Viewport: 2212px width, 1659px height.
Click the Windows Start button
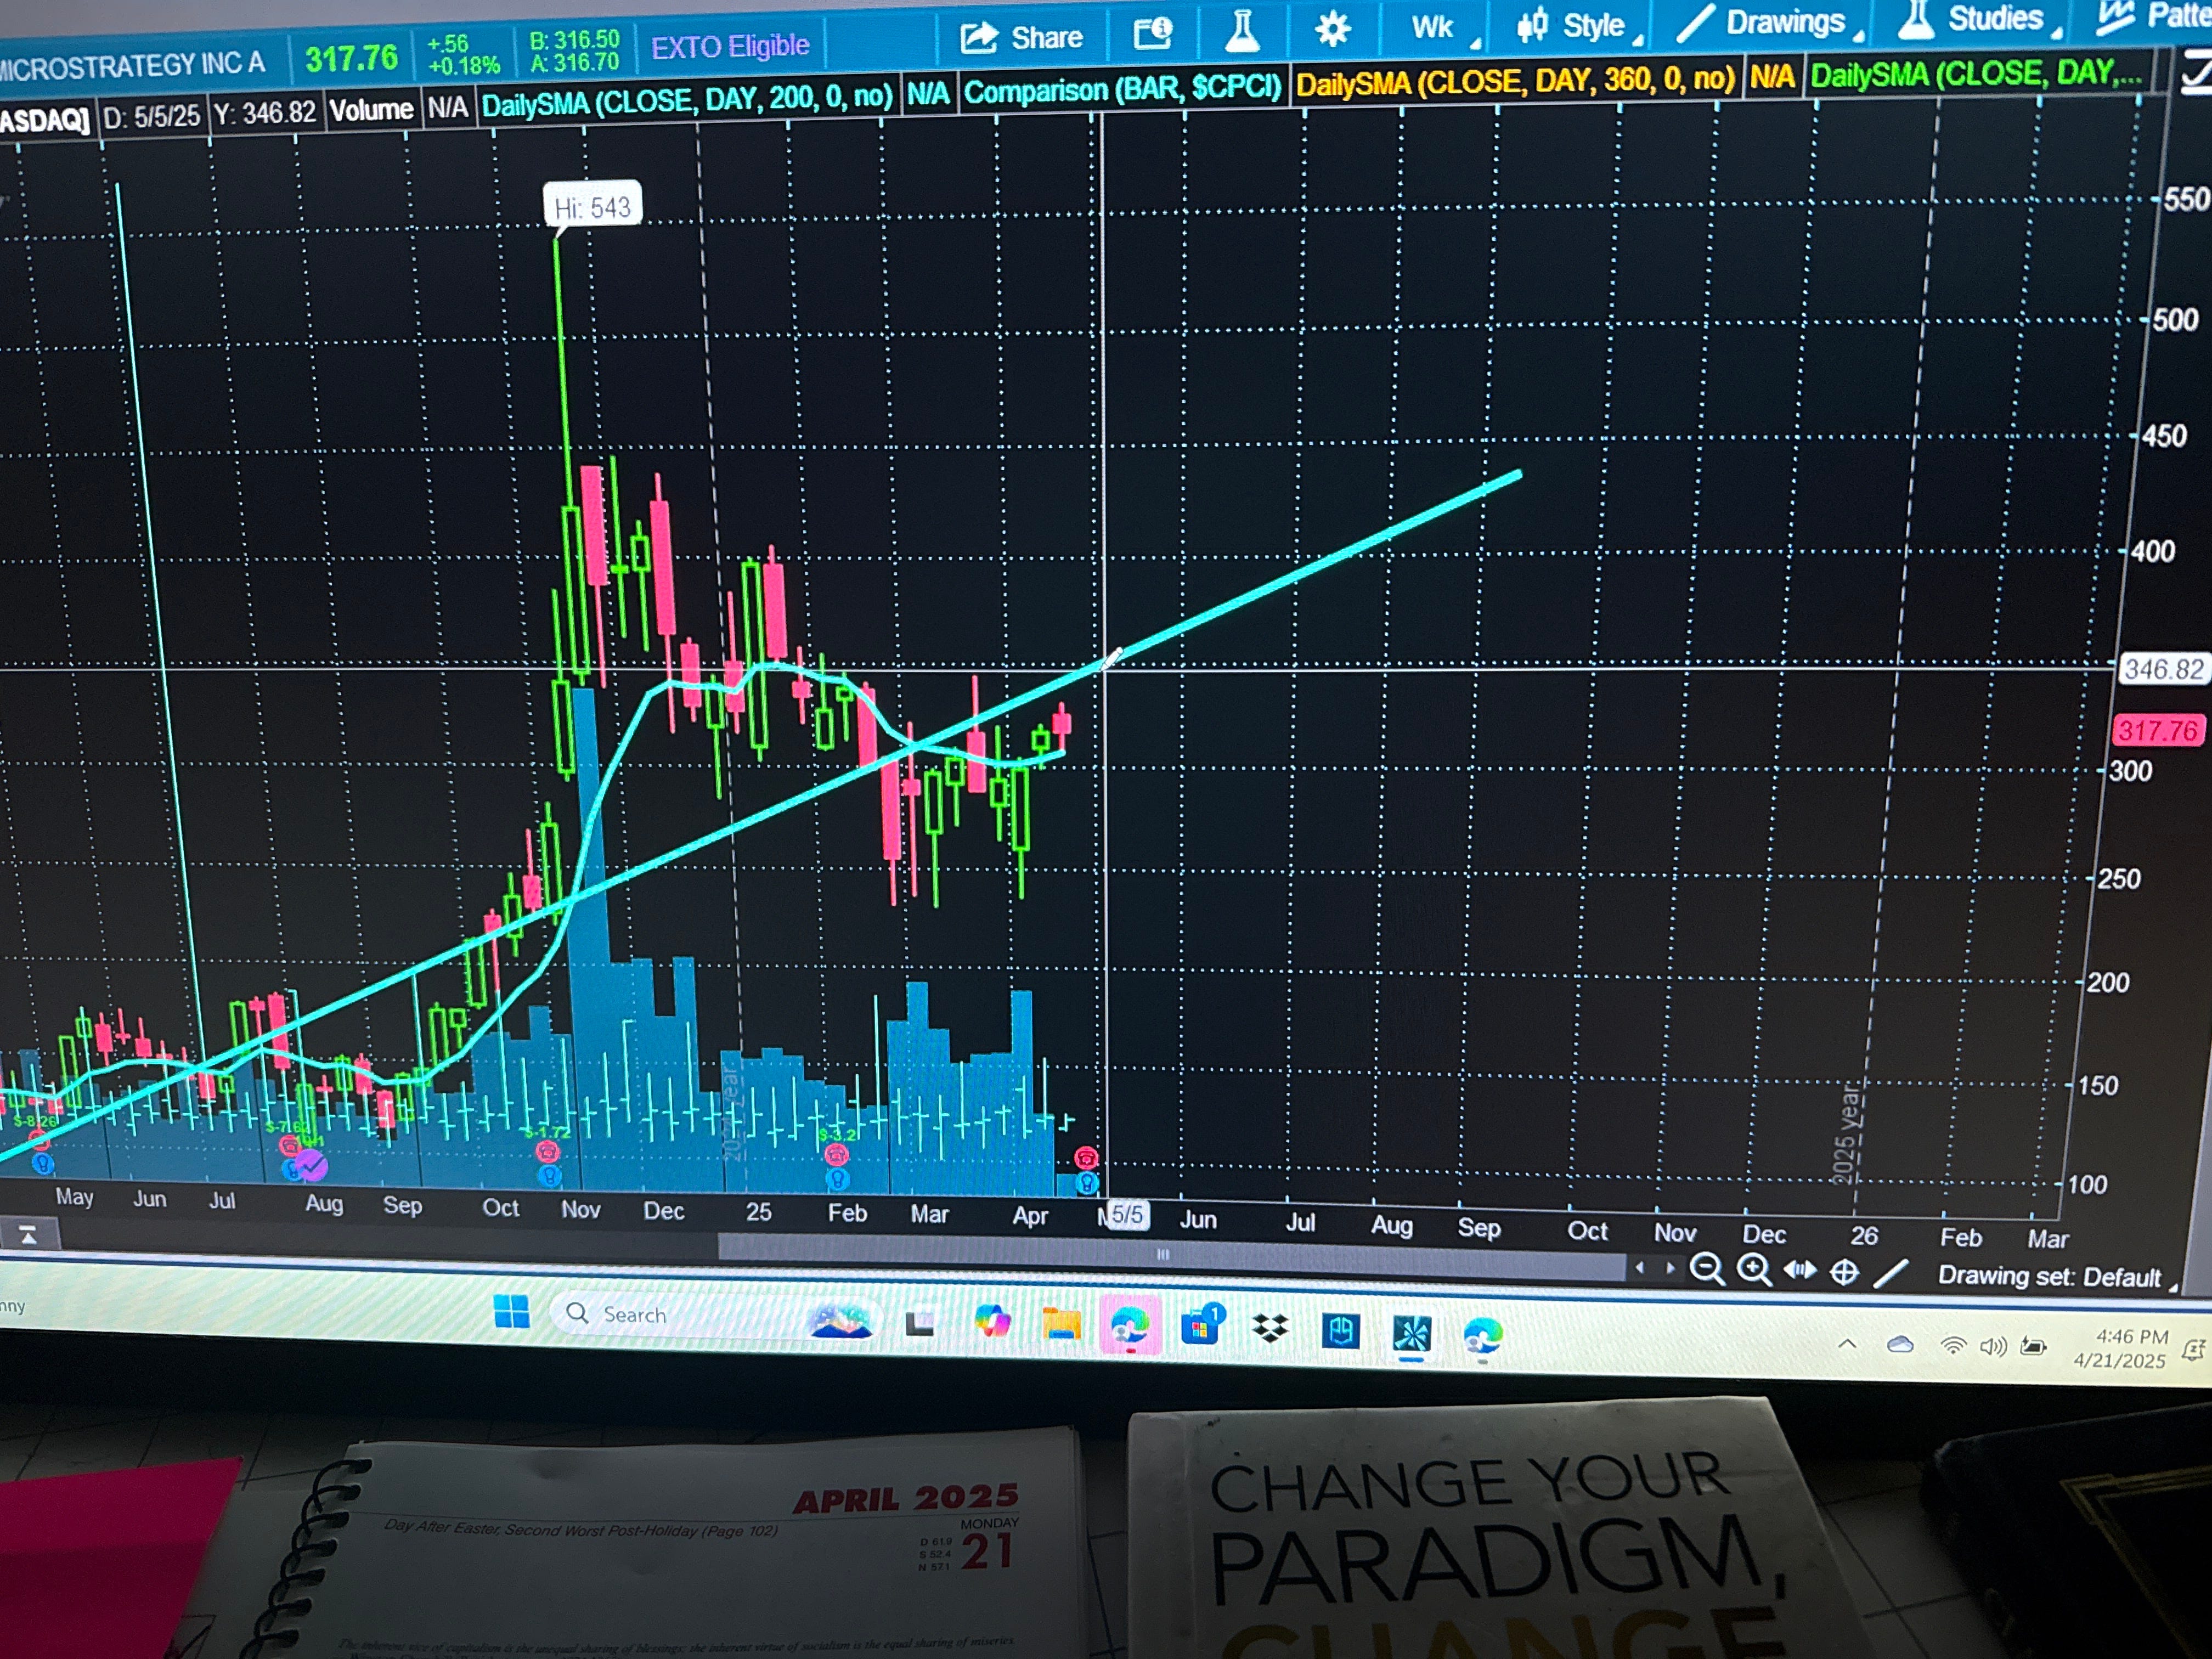pyautogui.click(x=512, y=1312)
